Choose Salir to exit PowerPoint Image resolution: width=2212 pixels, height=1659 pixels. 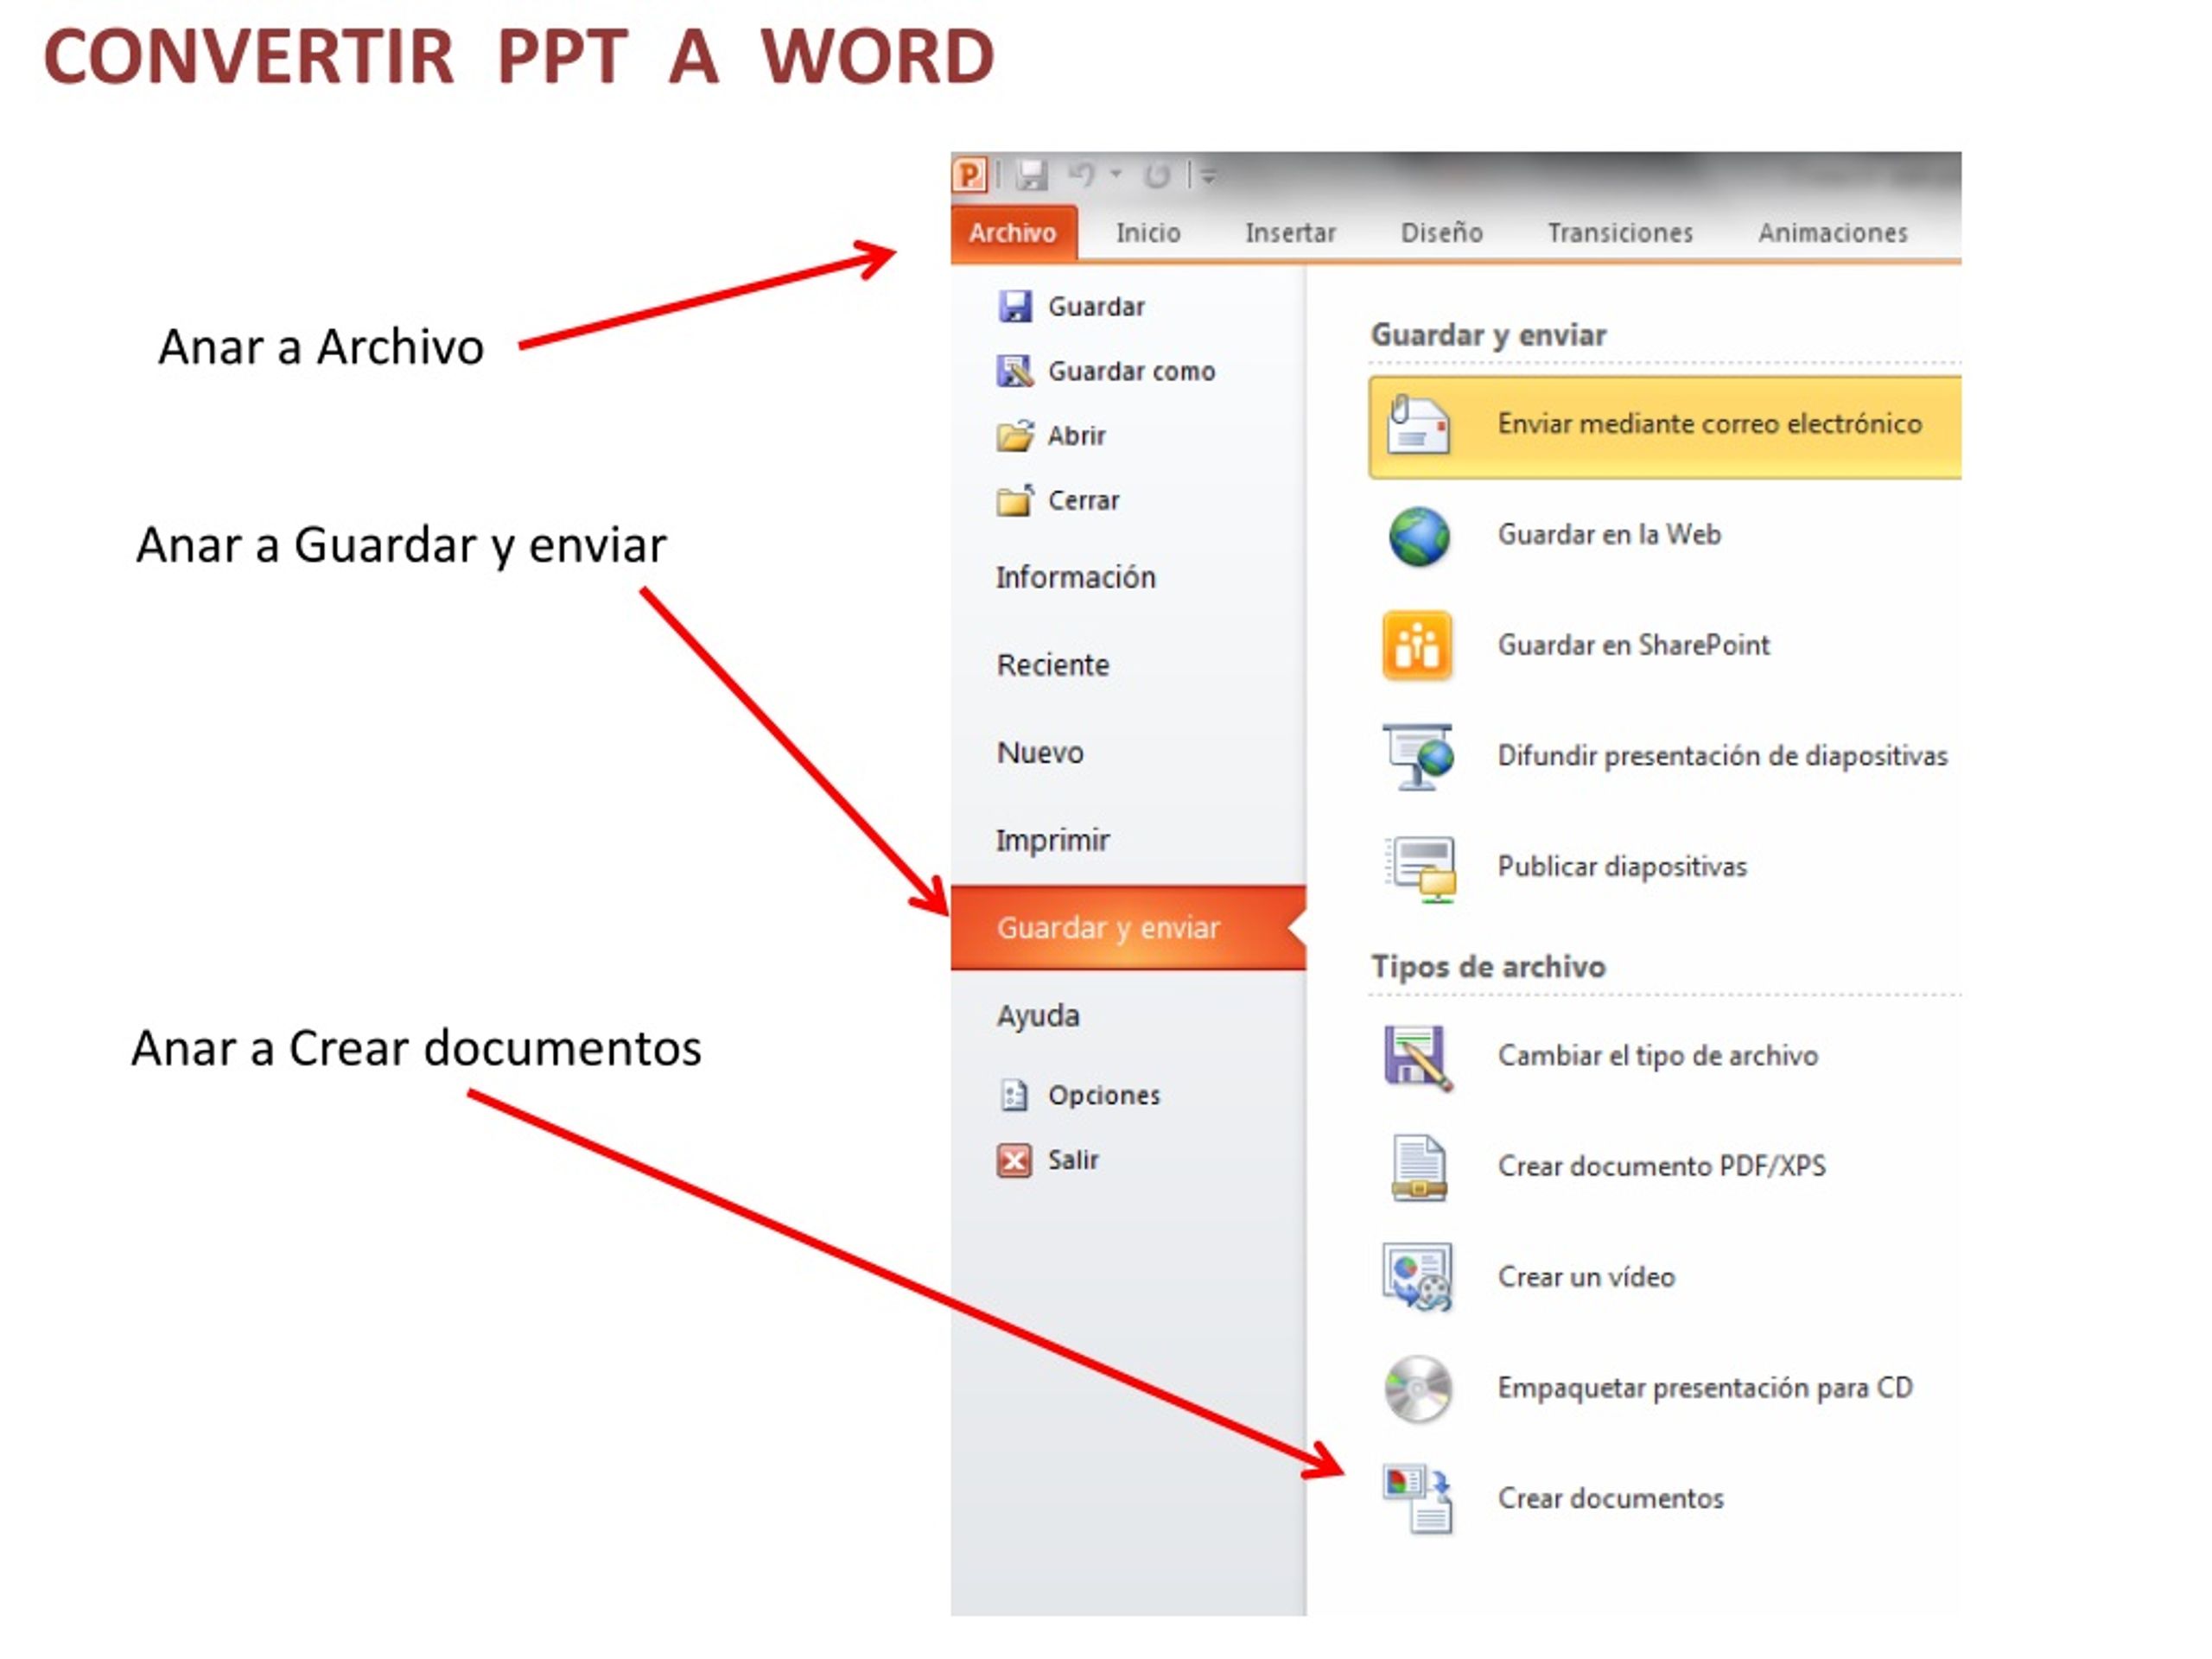pos(1072,1161)
